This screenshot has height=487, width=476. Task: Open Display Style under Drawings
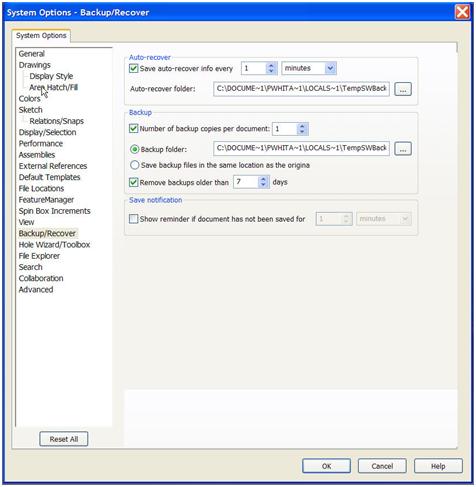pyautogui.click(x=51, y=76)
